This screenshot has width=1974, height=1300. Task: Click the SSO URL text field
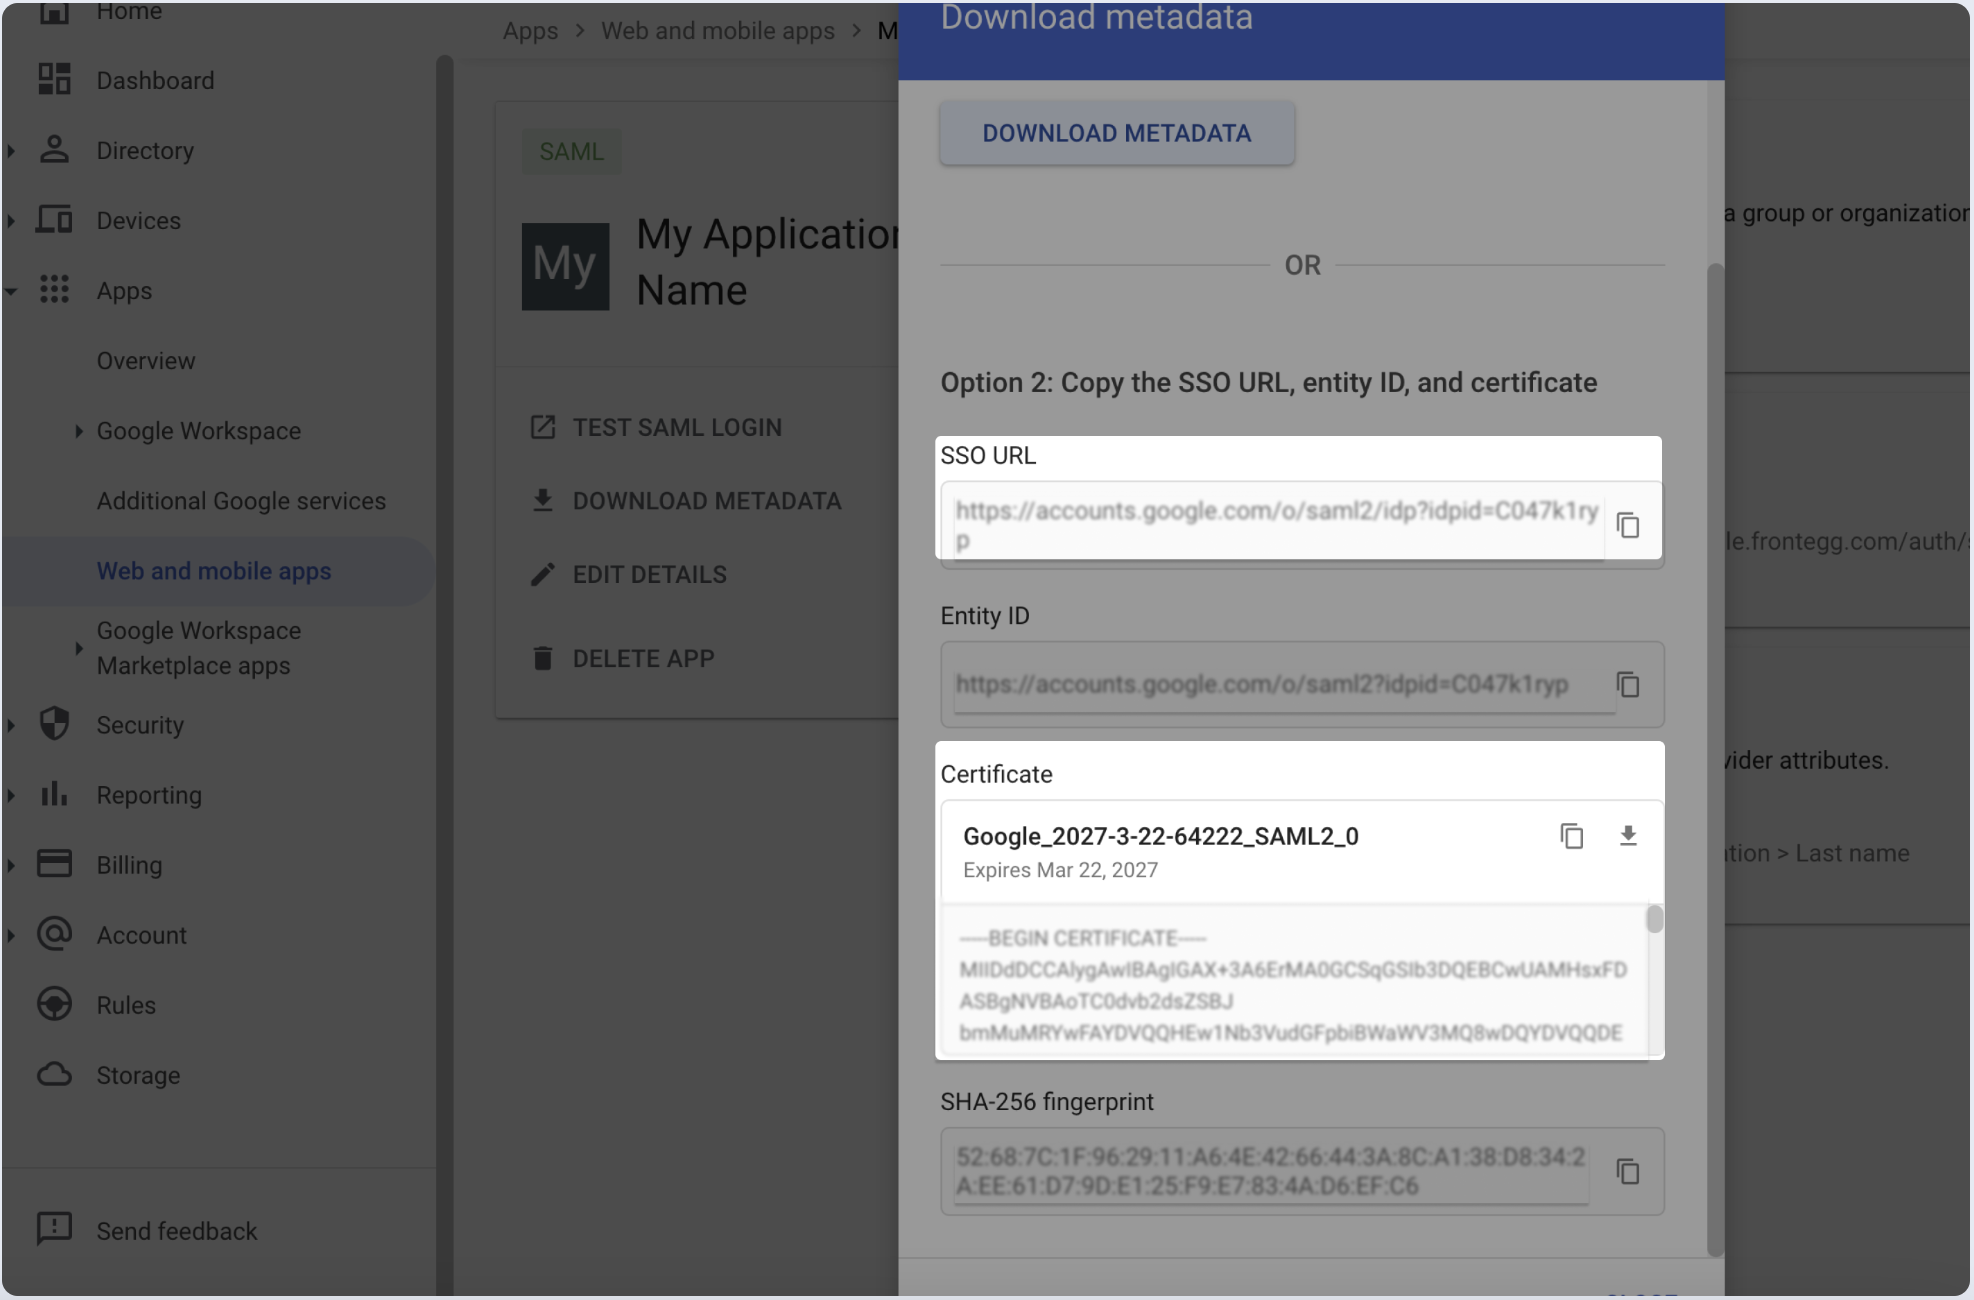pyautogui.click(x=1275, y=524)
